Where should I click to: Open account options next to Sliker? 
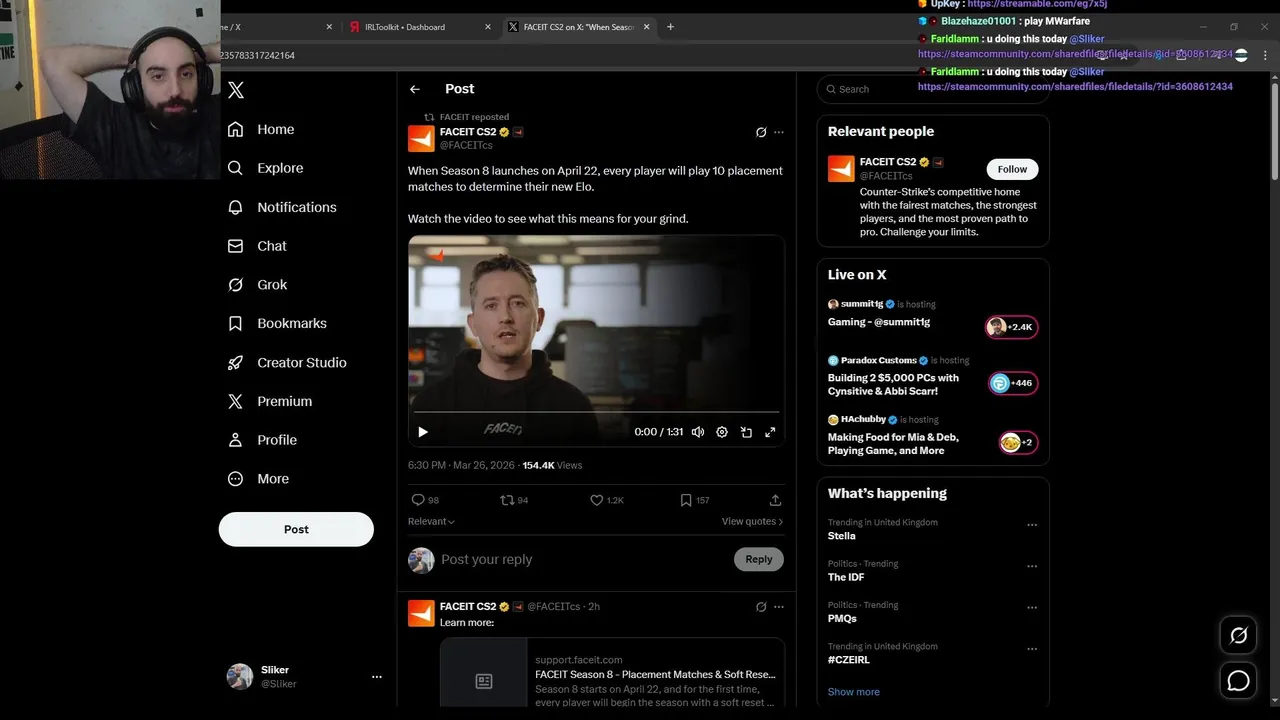point(377,677)
